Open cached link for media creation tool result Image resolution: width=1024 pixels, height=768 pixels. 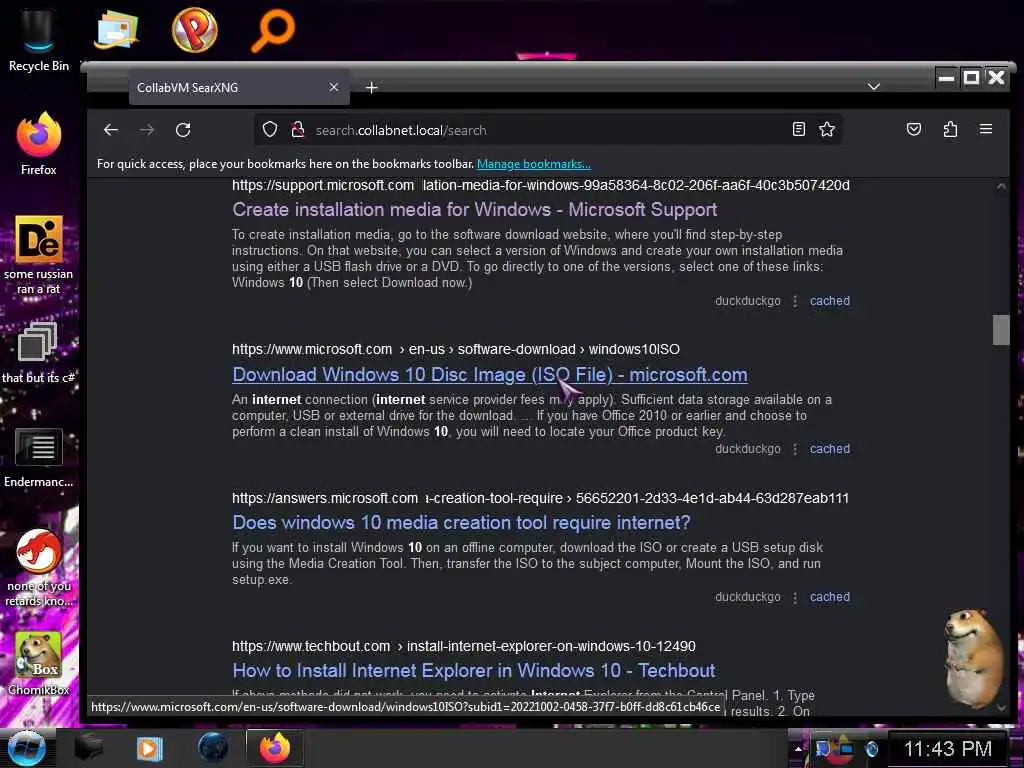(829, 597)
